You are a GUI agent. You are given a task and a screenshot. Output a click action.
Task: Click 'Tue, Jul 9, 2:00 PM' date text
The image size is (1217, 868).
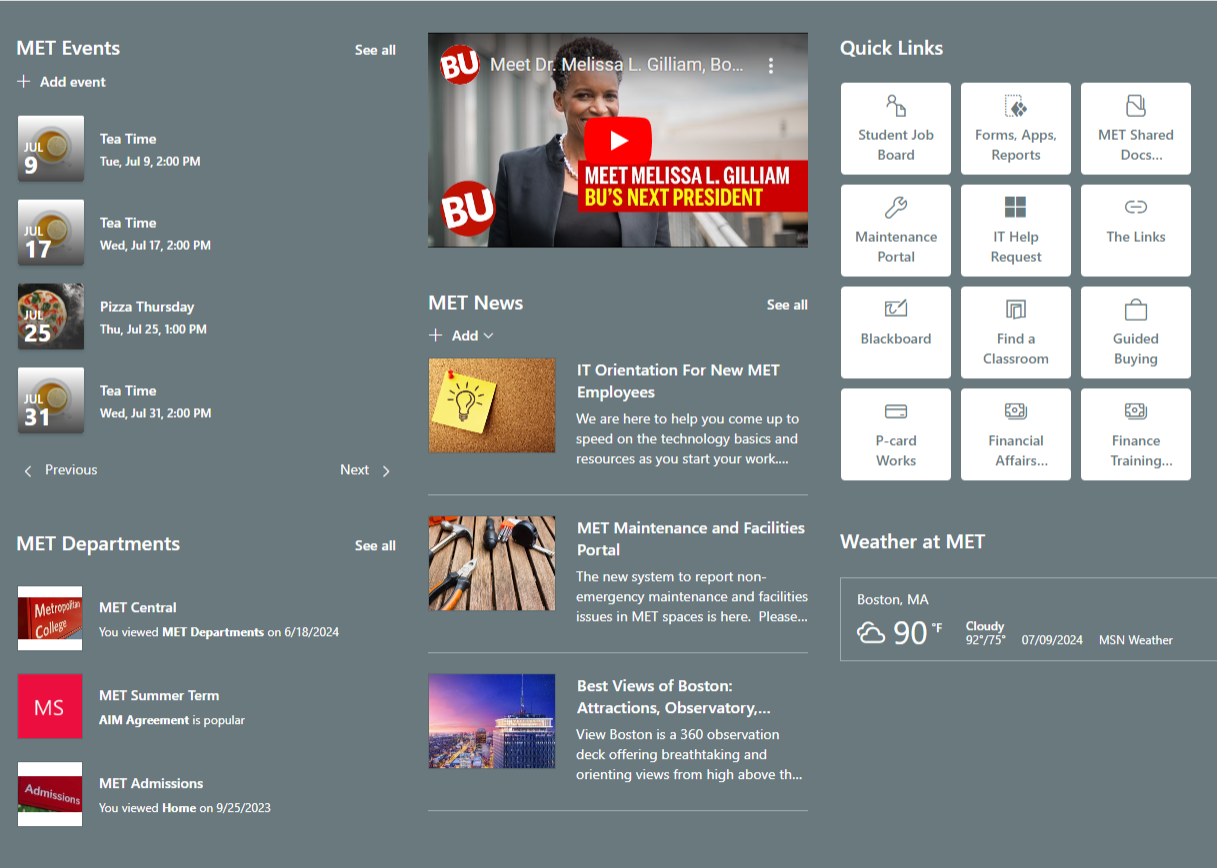point(150,161)
